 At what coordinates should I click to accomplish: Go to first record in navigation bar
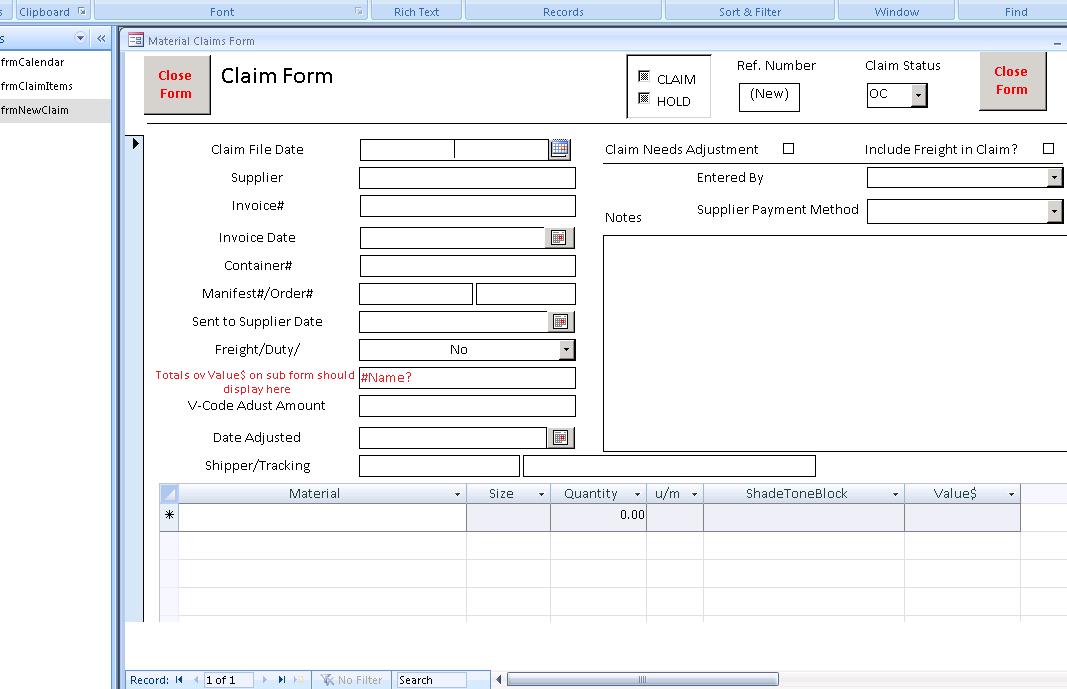tap(179, 680)
